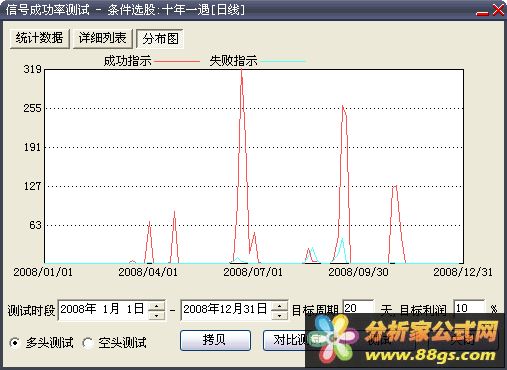Viewport: 507px width, 370px height.
Task: Minimize the 信号成功率测试 window
Action: point(482,13)
